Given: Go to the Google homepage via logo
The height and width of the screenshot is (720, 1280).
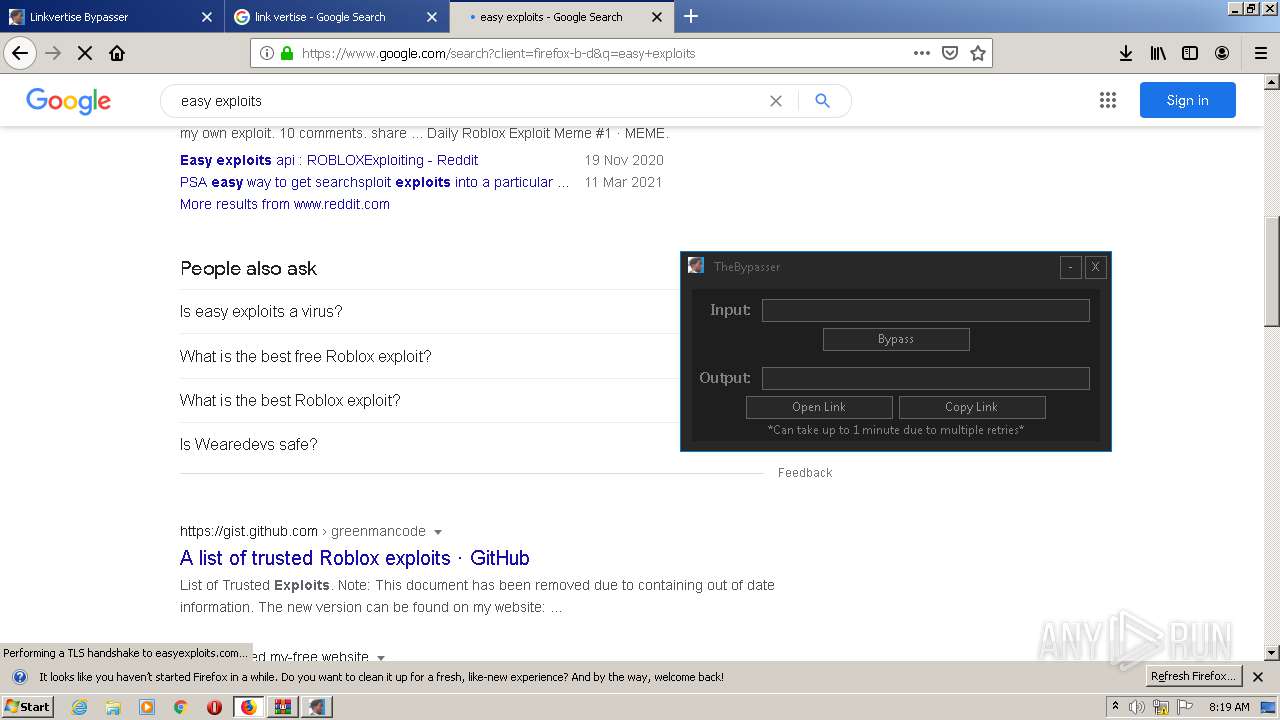Looking at the screenshot, I should click(68, 100).
